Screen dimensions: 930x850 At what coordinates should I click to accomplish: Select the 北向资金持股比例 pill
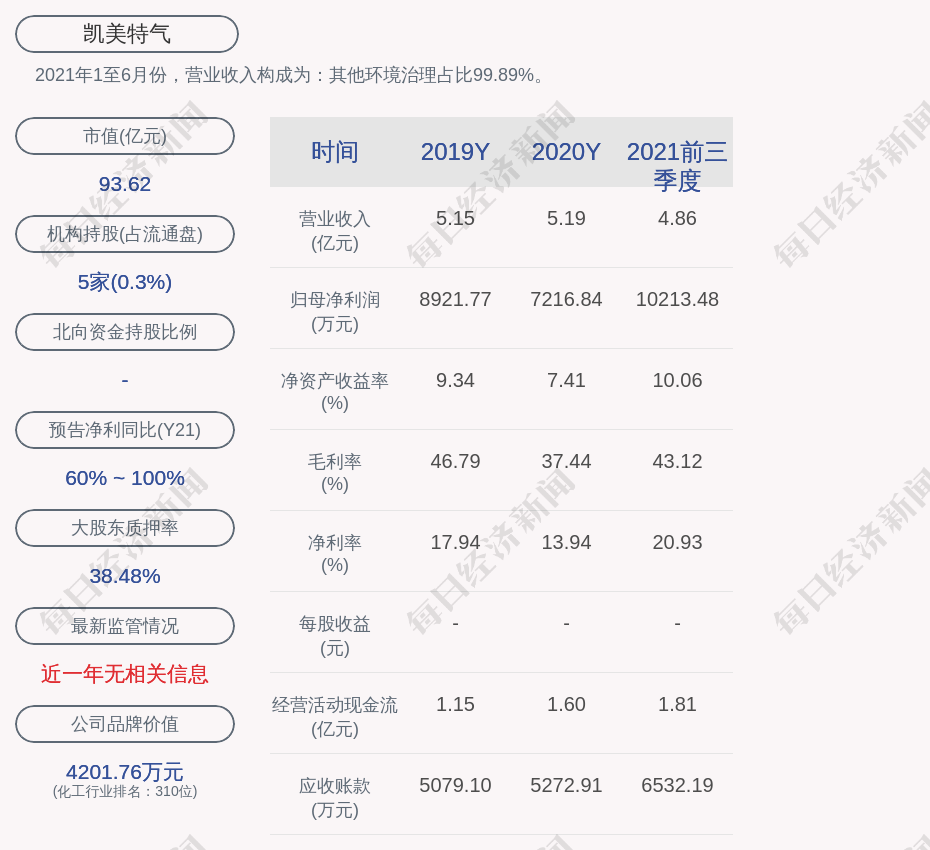pyautogui.click(x=125, y=332)
